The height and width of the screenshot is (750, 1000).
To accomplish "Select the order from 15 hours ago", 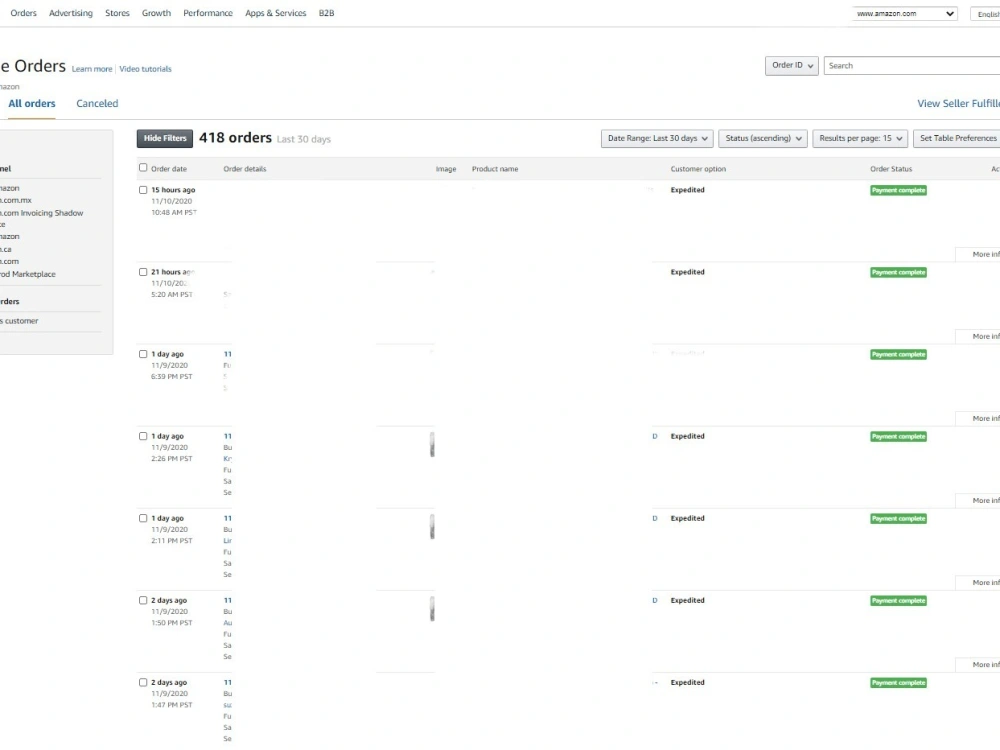I will click(143, 190).
